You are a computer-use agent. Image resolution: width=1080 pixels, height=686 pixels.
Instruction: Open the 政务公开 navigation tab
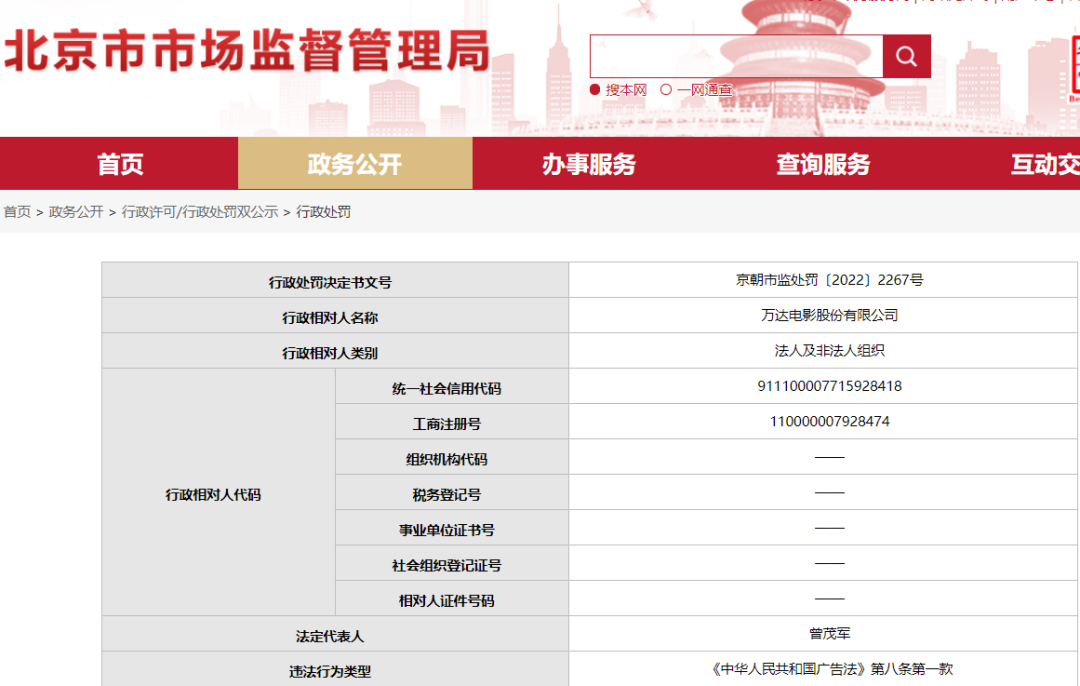(x=355, y=163)
